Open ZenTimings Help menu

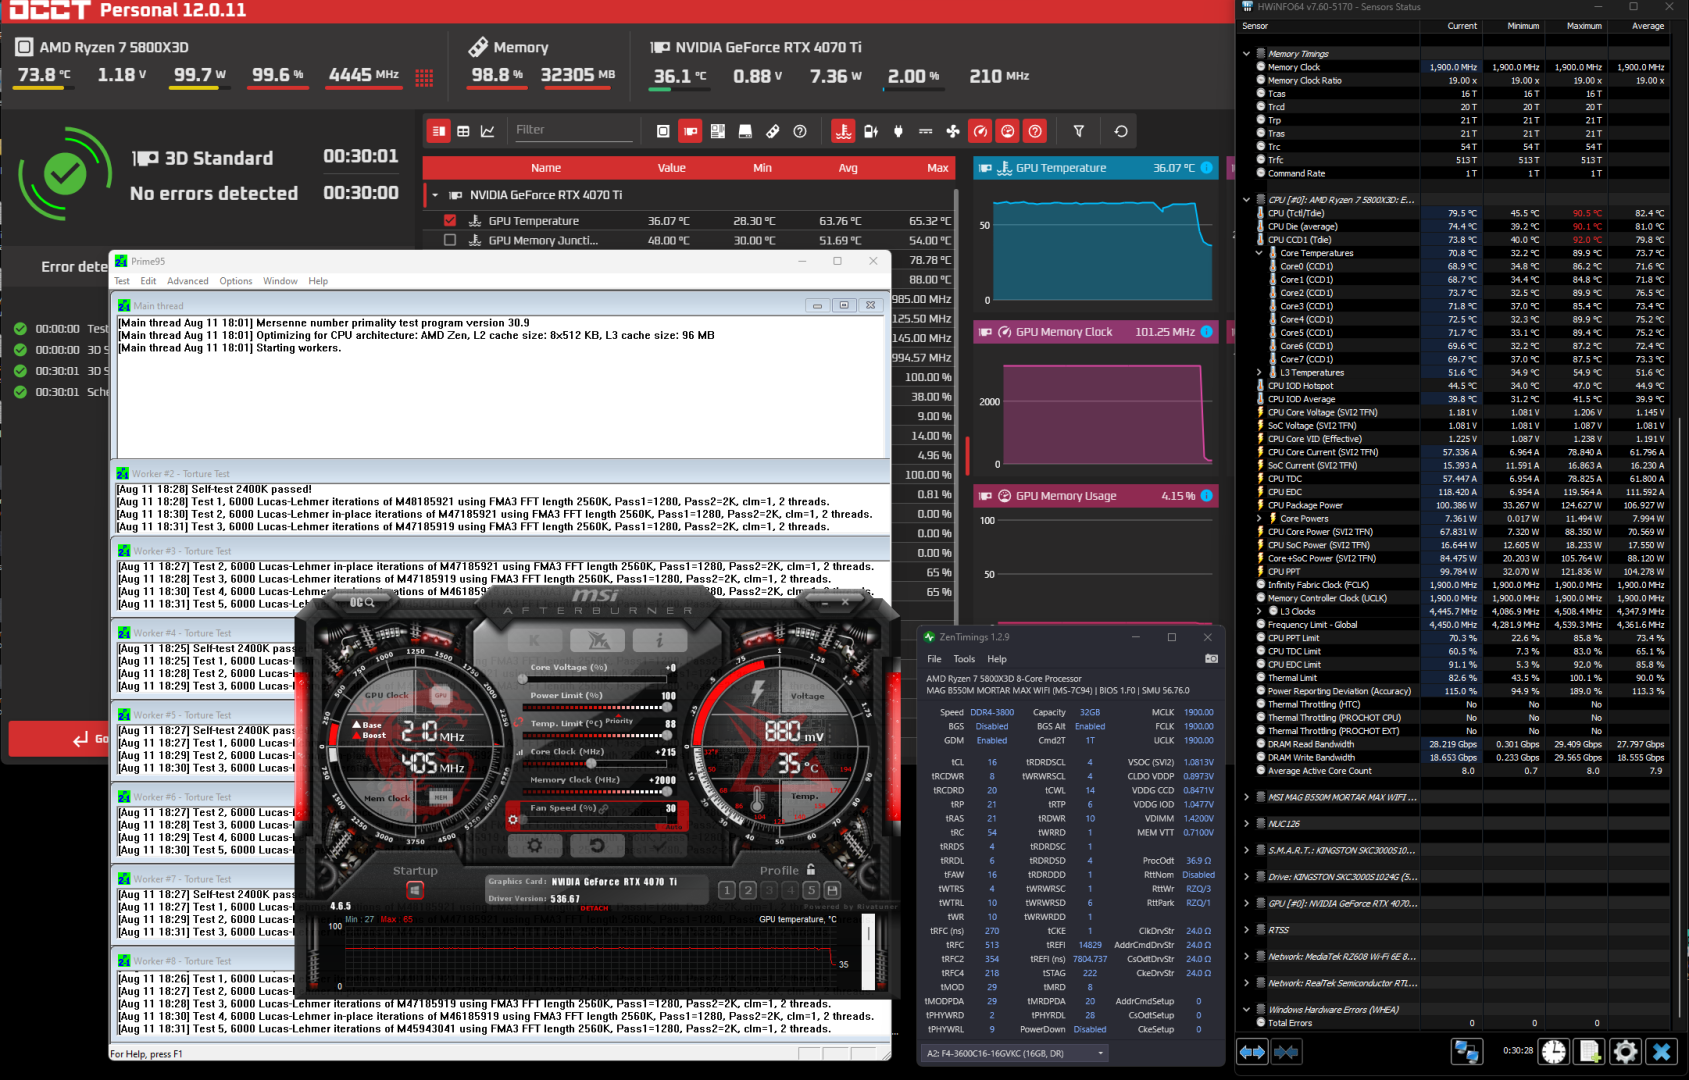pyautogui.click(x=997, y=659)
